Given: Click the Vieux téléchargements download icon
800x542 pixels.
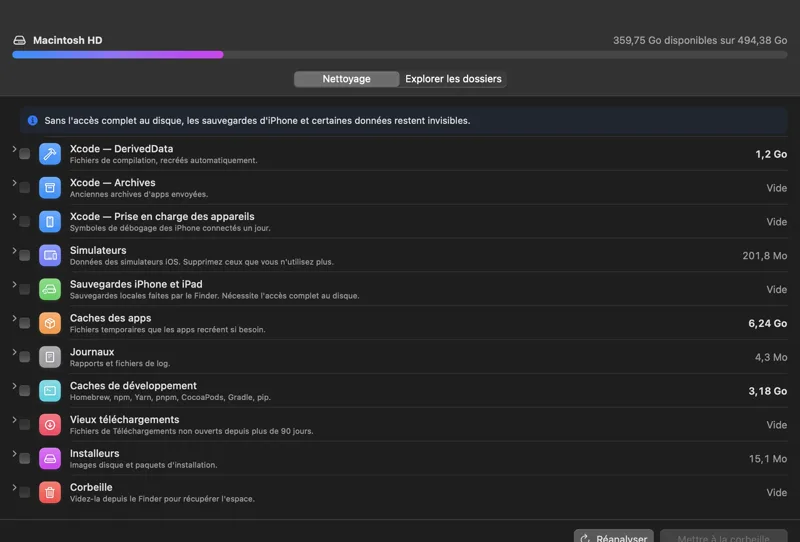Looking at the screenshot, I should pyautogui.click(x=50, y=425).
